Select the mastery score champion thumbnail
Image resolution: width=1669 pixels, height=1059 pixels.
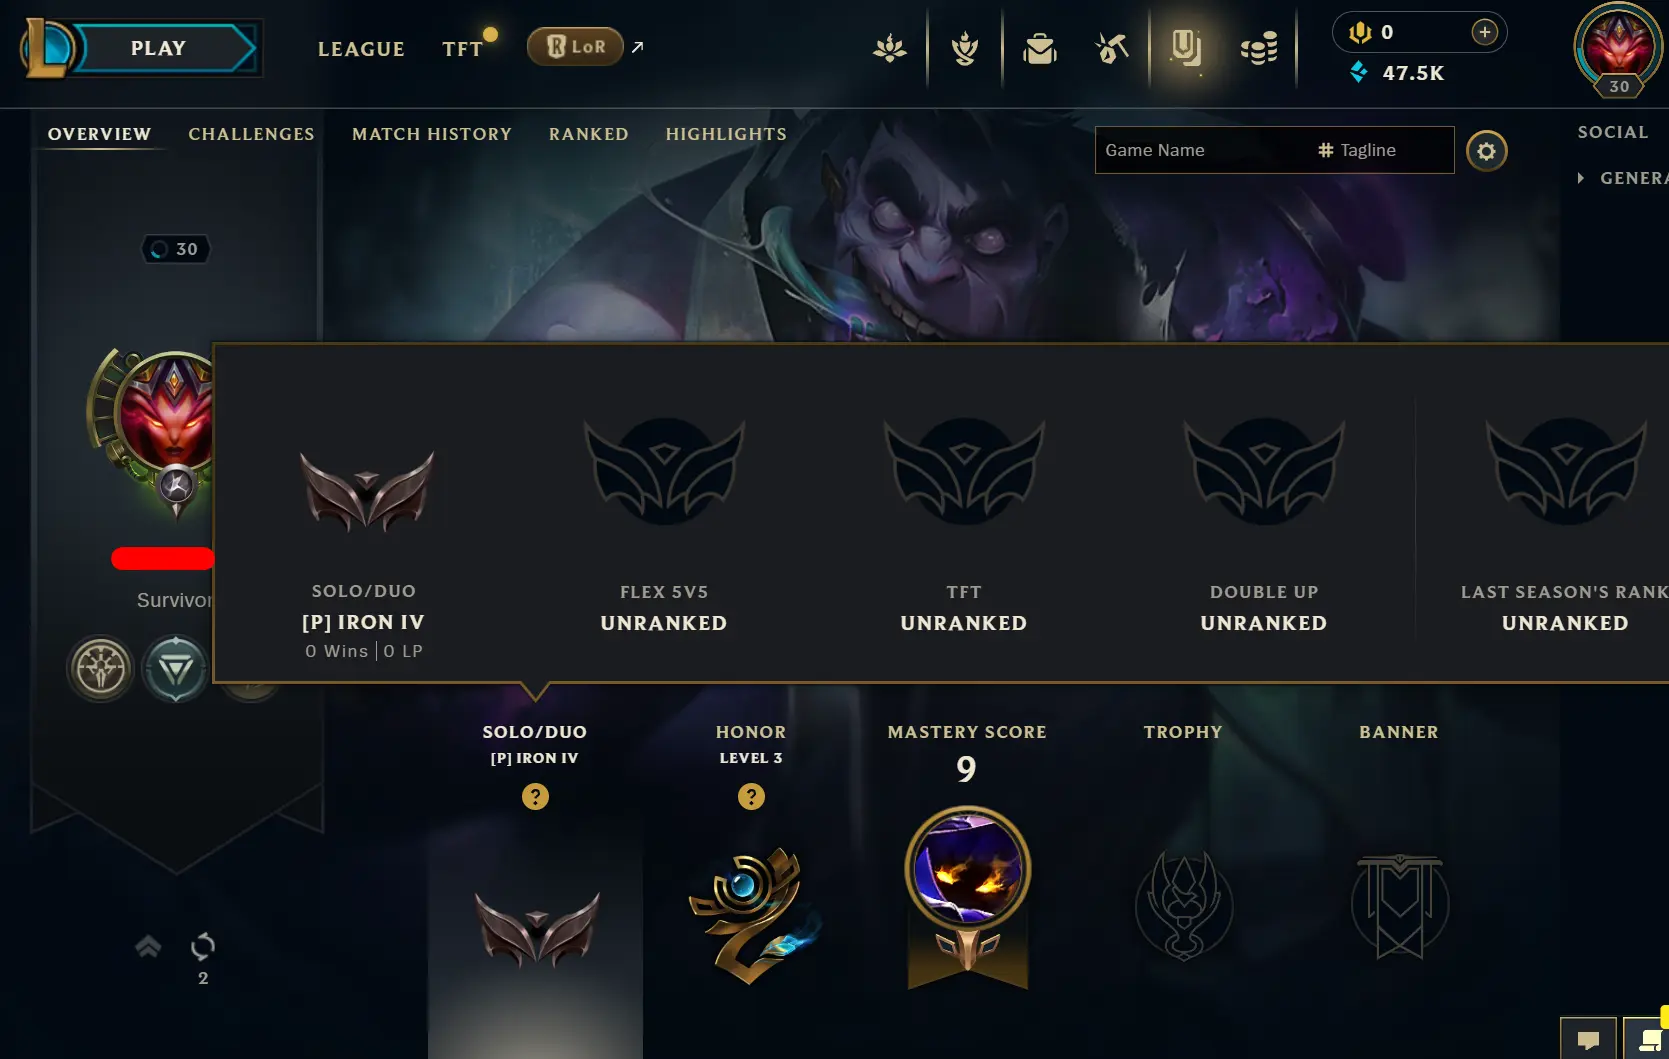point(968,868)
